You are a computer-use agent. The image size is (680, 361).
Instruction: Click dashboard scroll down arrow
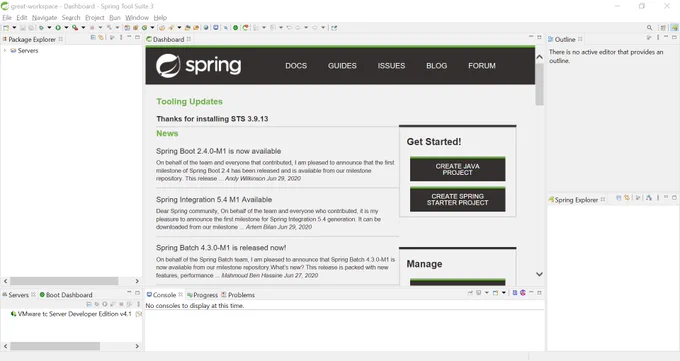[539, 274]
